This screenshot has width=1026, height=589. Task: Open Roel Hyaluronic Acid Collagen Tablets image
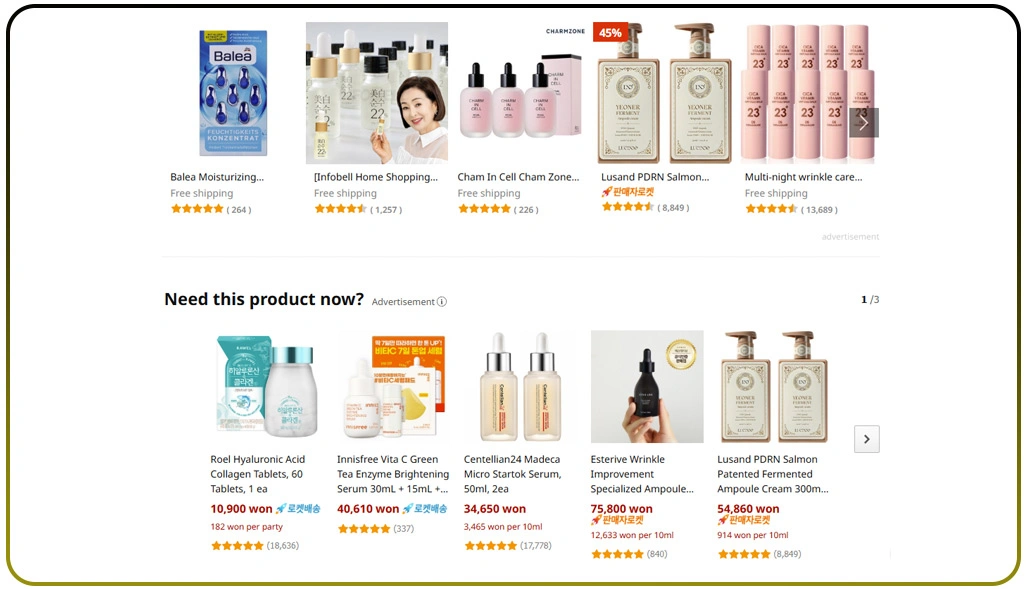click(268, 387)
